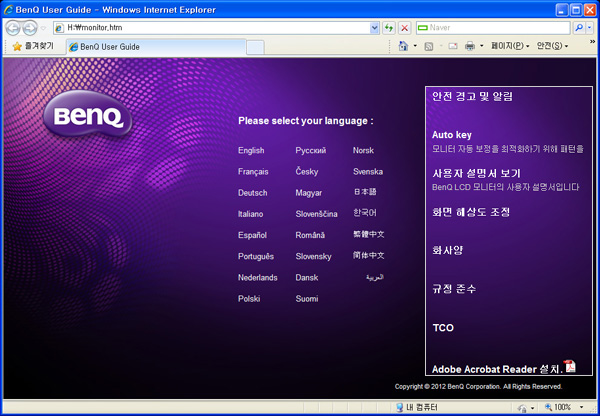Open the 즐겨찾기 favorites star button
This screenshot has height=416, width=600.
click(33, 46)
